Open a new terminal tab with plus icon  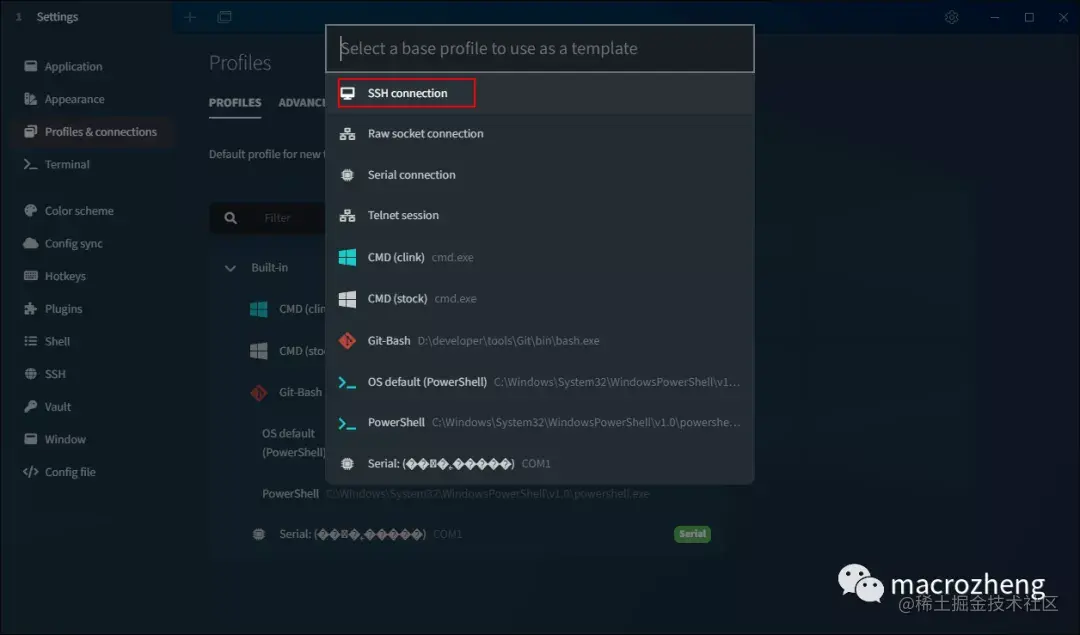click(x=189, y=17)
